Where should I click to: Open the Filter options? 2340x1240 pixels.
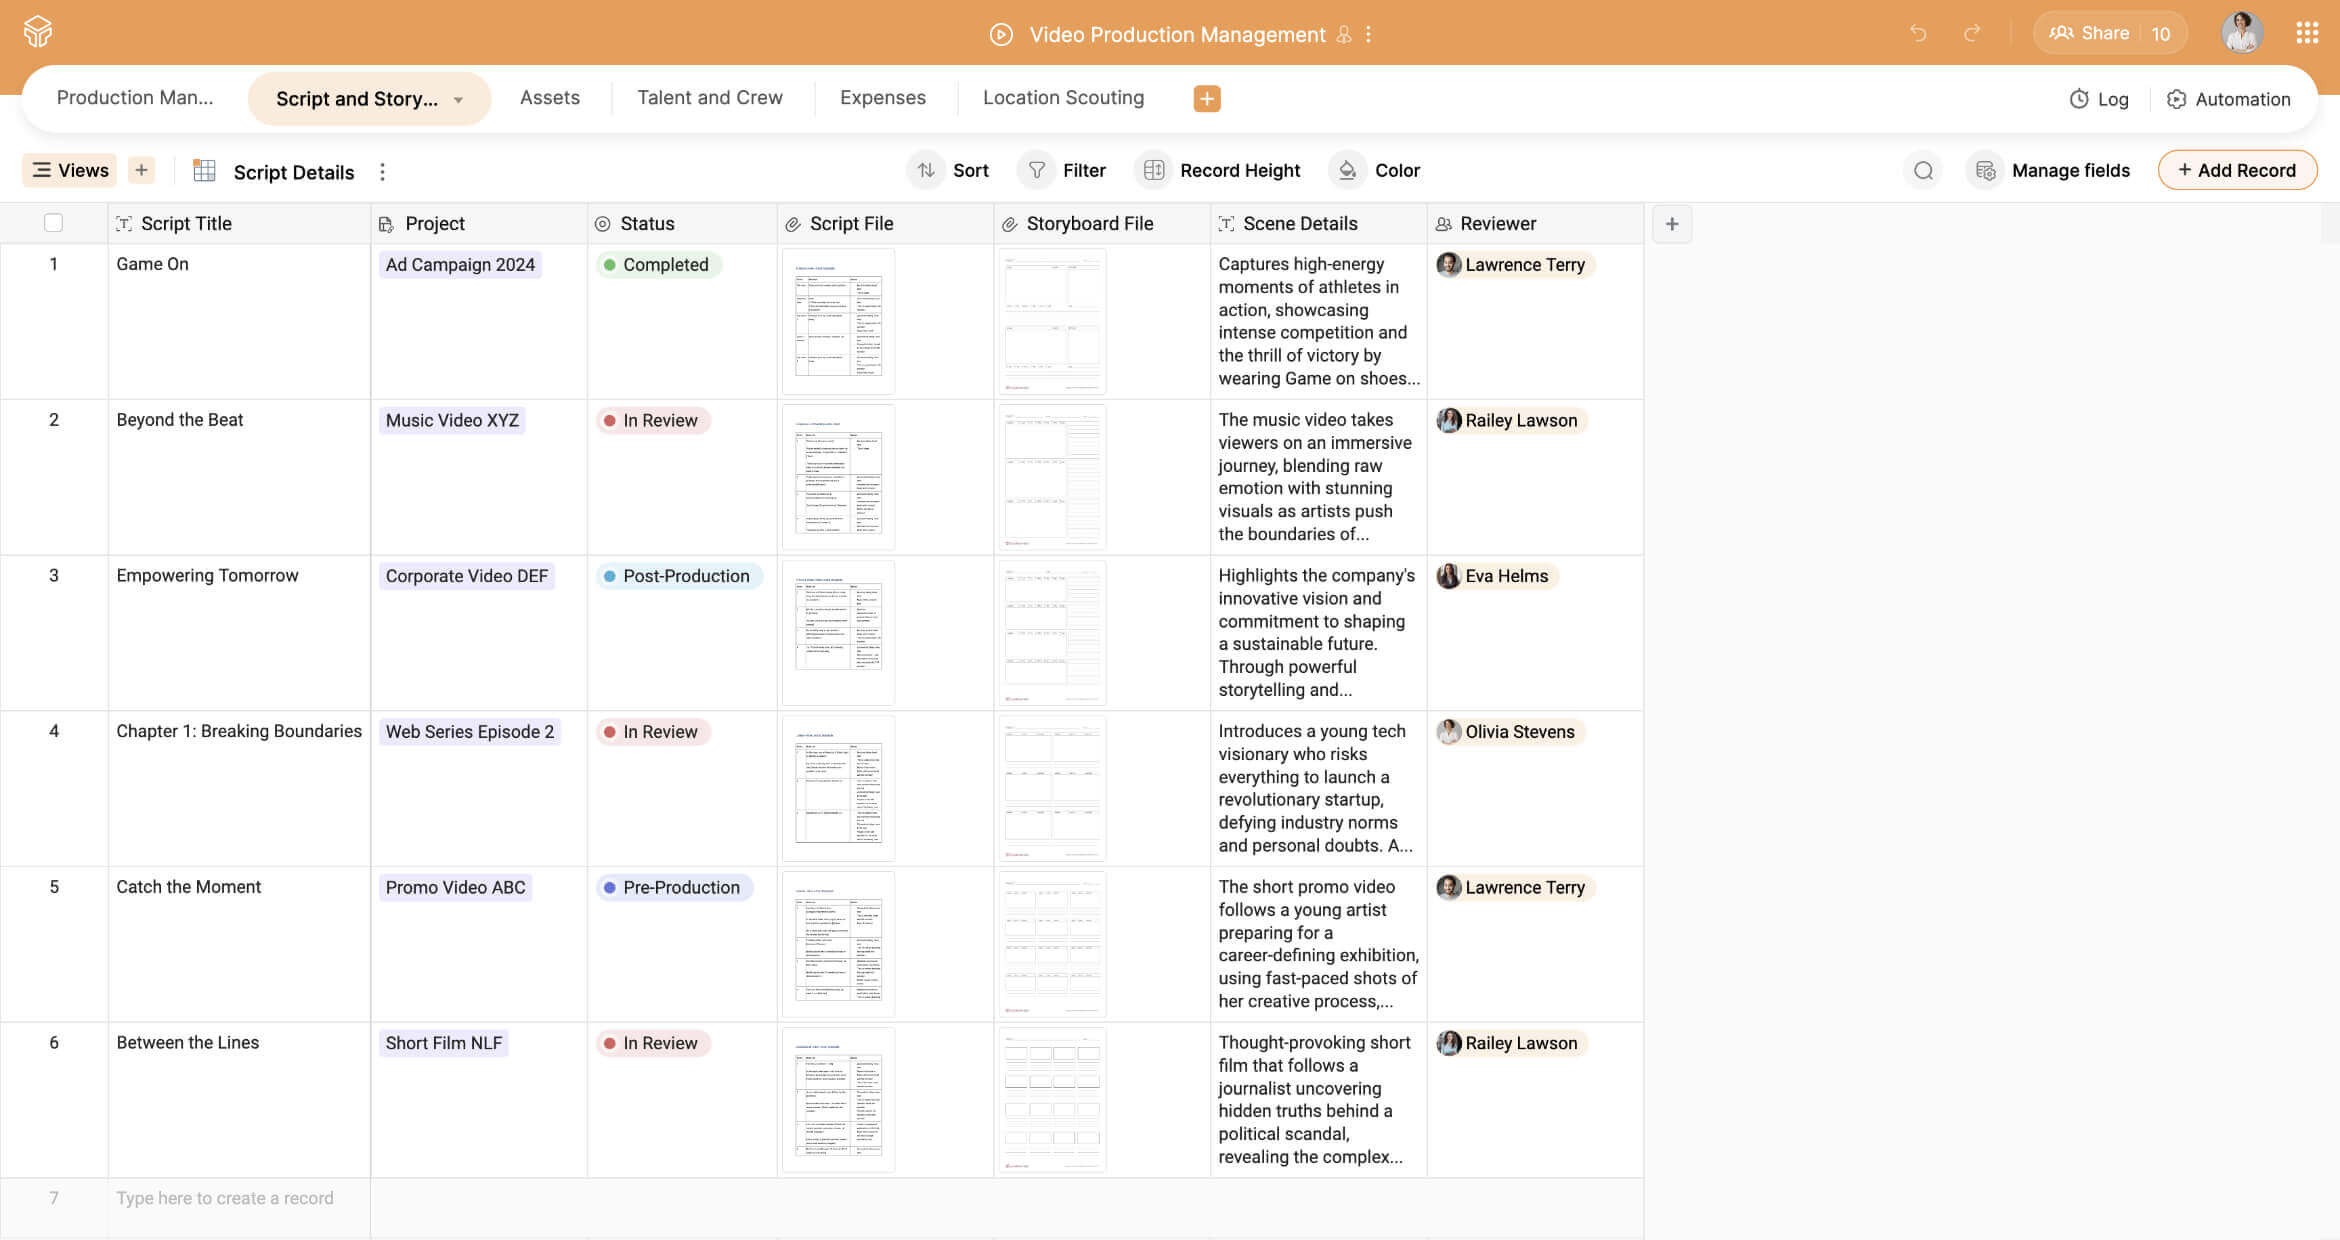coord(1063,170)
